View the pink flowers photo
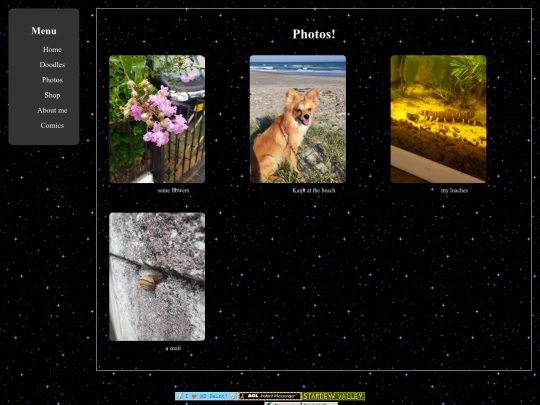The image size is (540, 405). coord(157,119)
